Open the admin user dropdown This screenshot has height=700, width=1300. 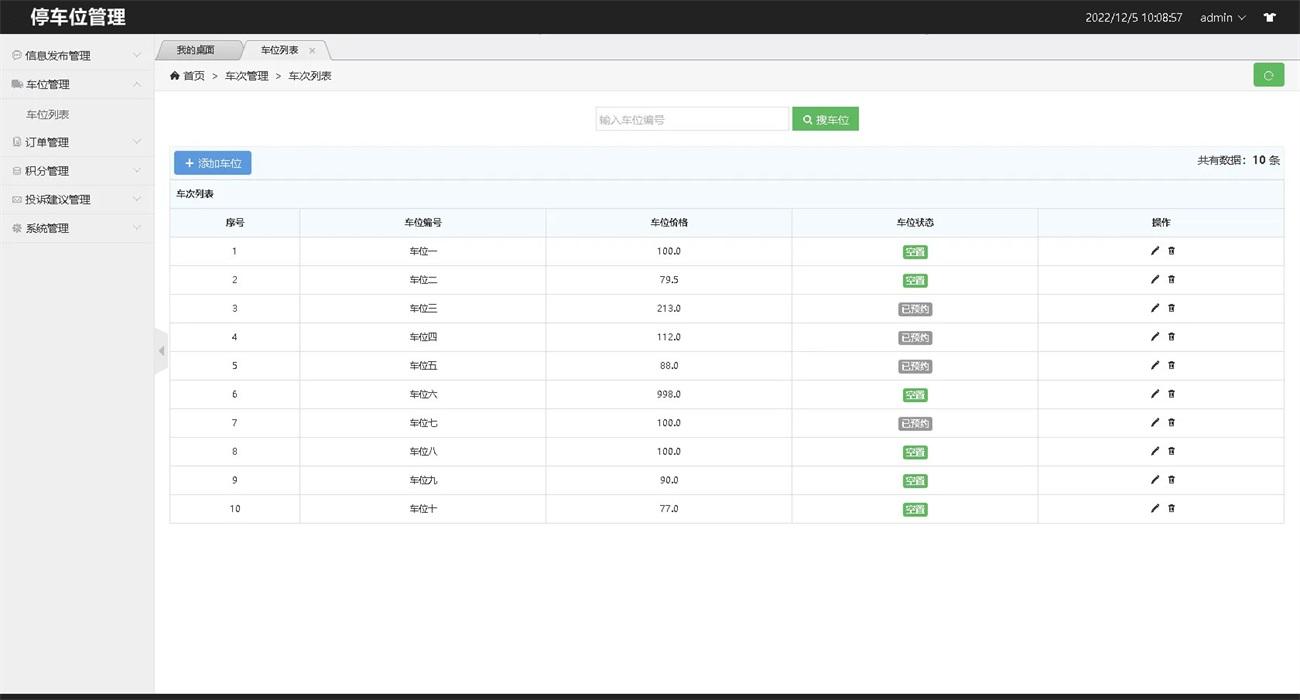(1222, 17)
